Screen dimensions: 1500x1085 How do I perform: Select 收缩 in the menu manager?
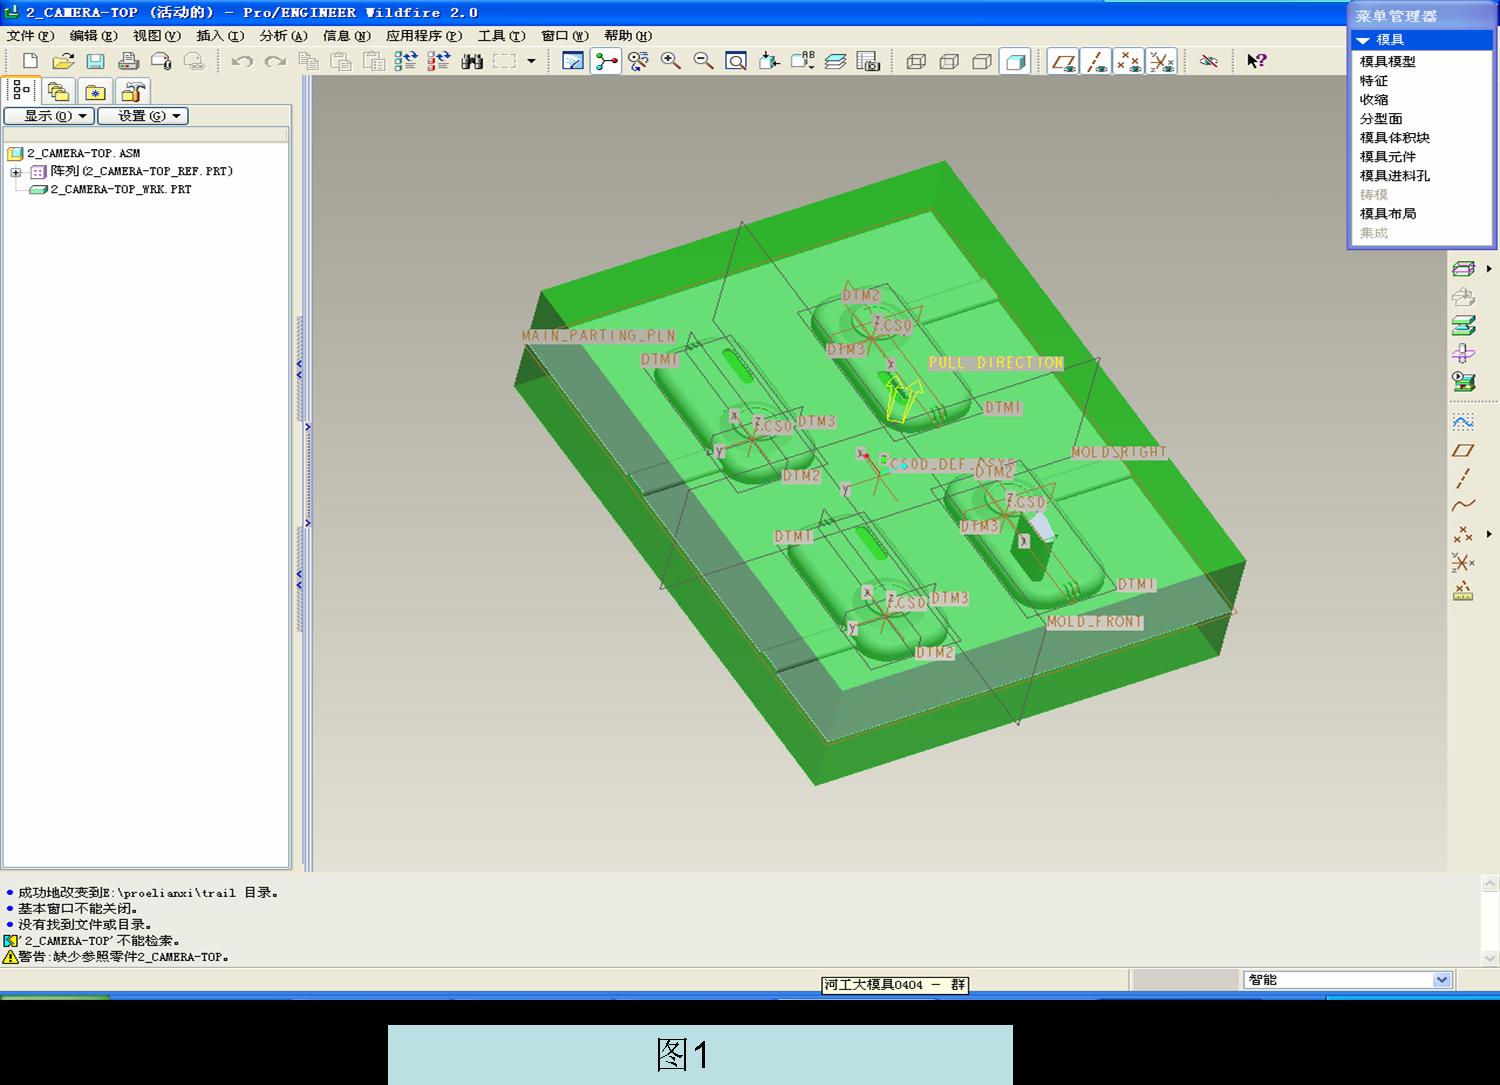pos(1374,99)
